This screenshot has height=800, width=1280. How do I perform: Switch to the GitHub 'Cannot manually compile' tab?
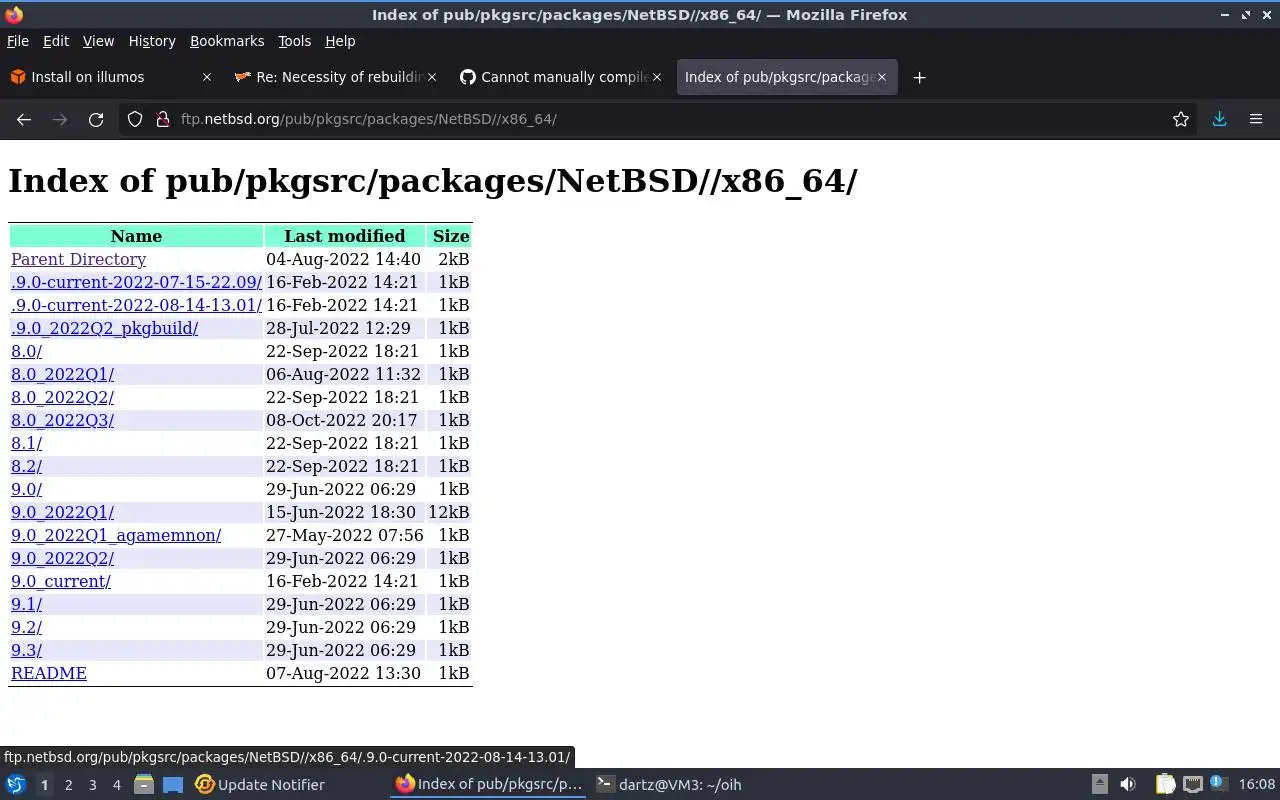pyautogui.click(x=560, y=77)
